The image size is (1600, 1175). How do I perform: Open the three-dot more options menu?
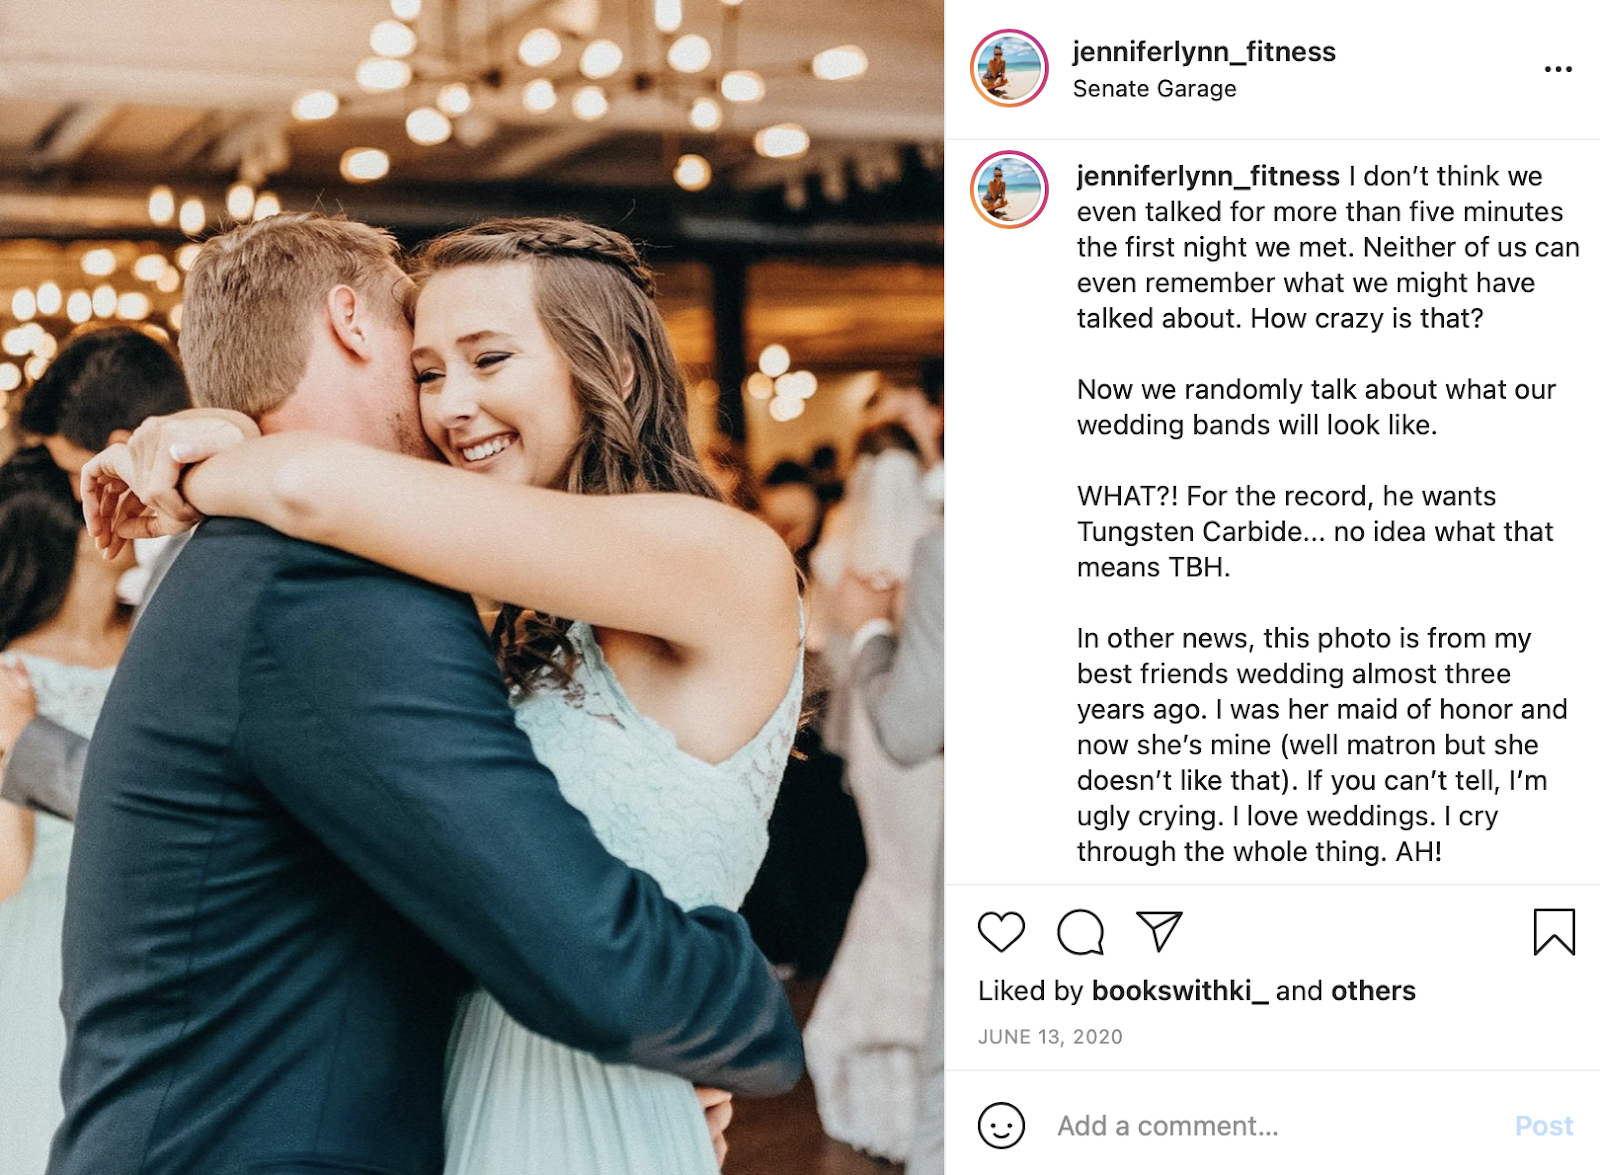click(1558, 69)
